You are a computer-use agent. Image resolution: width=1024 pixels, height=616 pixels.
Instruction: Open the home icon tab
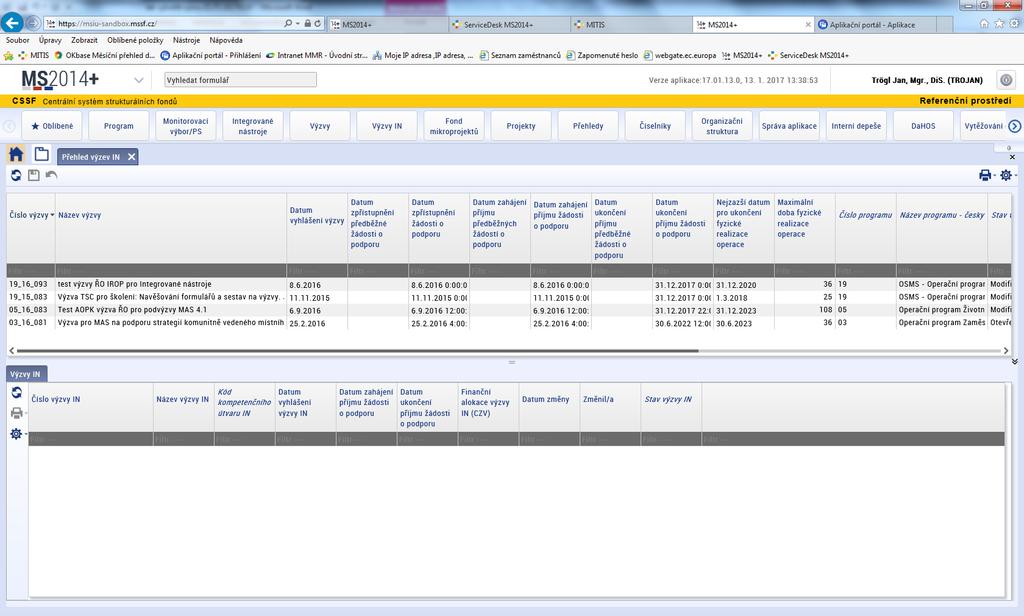[x=16, y=155]
